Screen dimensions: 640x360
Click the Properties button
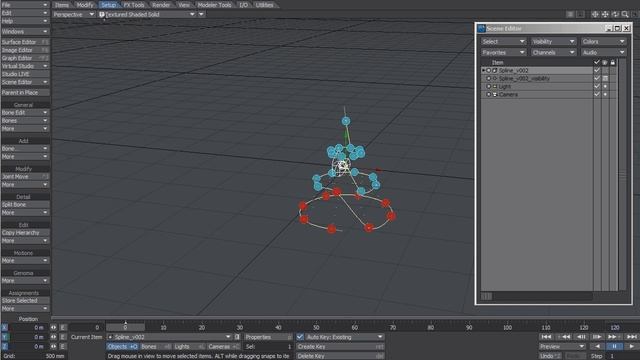point(268,337)
